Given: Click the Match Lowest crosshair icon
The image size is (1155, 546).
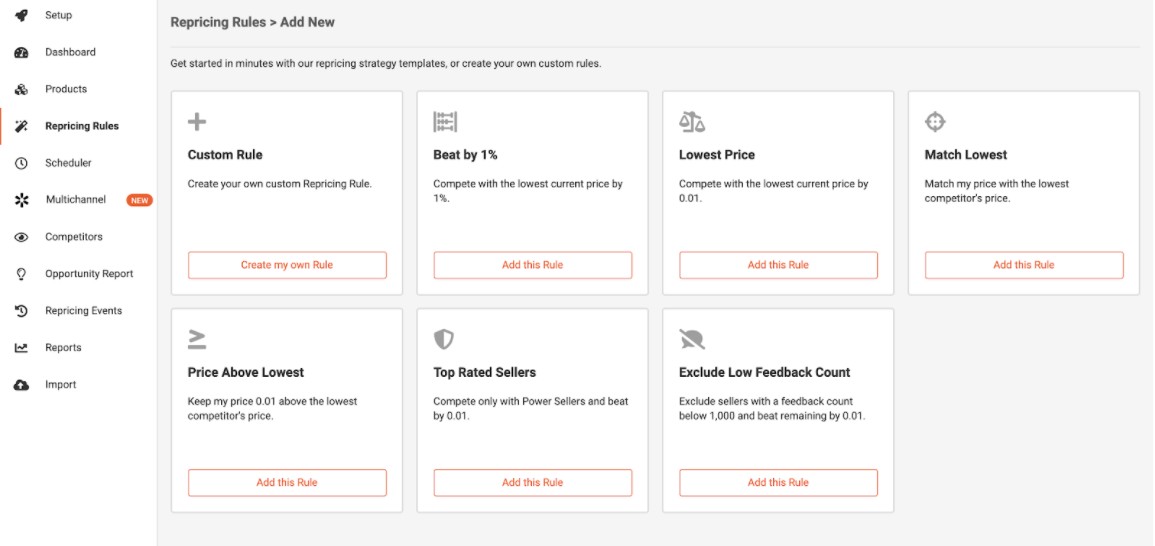Looking at the screenshot, I should (935, 122).
